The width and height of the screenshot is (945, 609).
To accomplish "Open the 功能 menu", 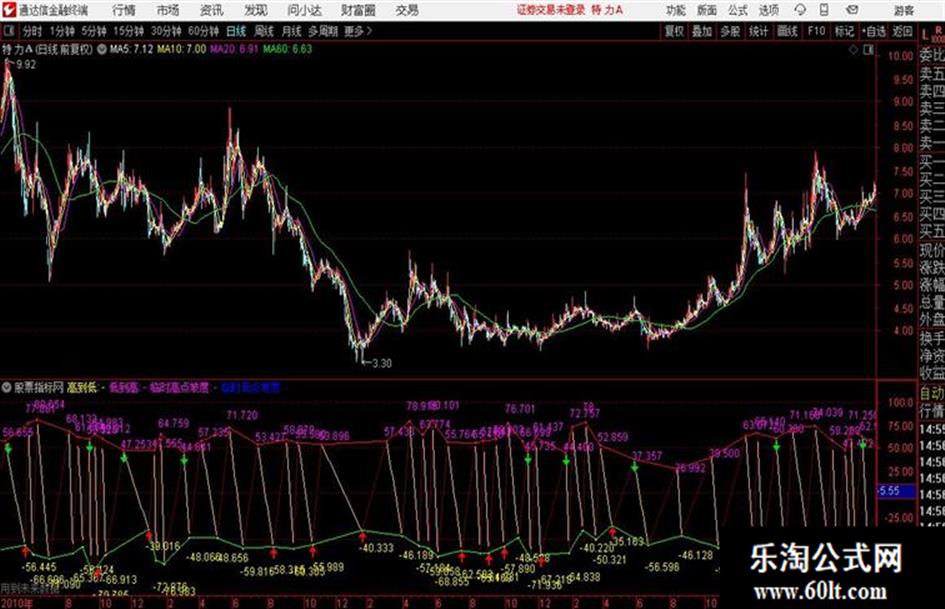I will (x=676, y=10).
